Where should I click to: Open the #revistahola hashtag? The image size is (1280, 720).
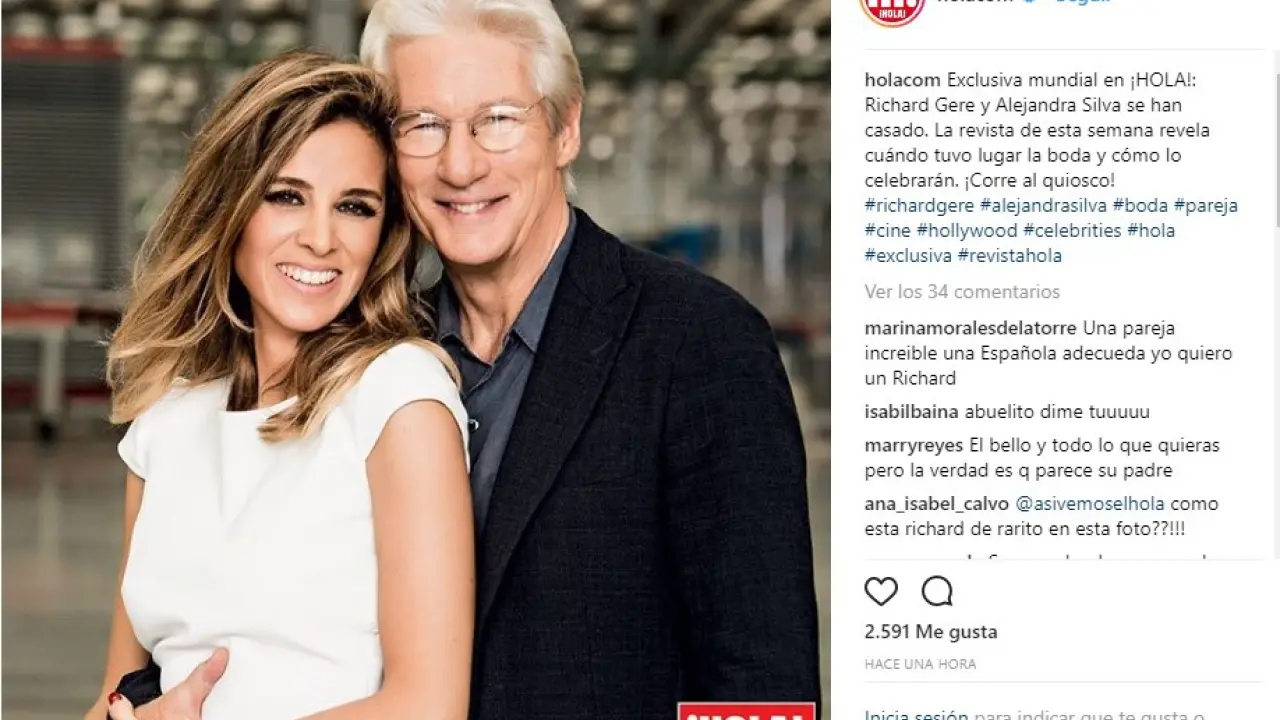coord(1010,256)
